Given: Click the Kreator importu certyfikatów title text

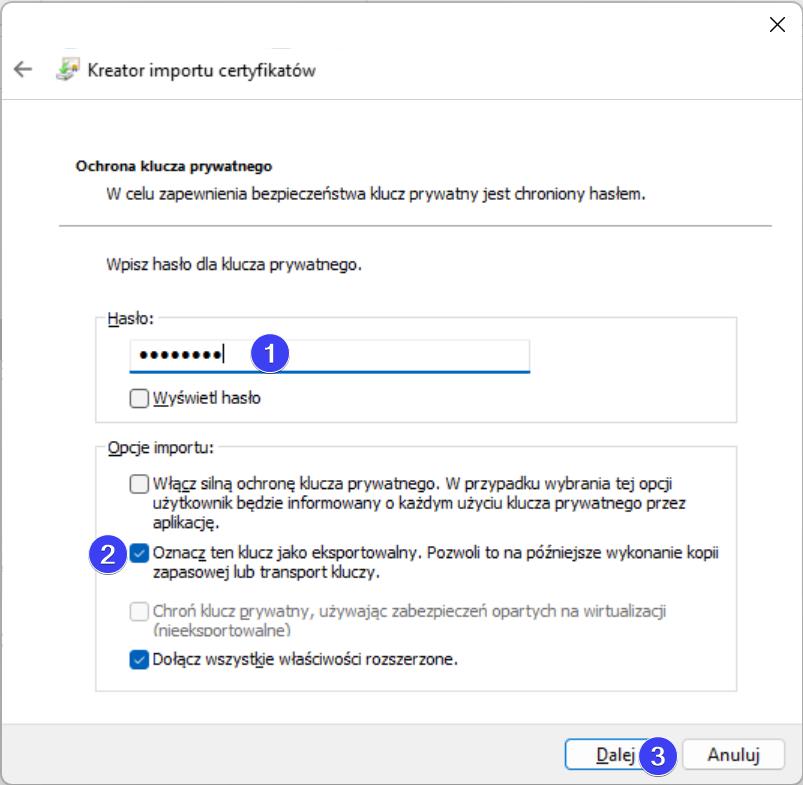Looking at the screenshot, I should pos(202,71).
